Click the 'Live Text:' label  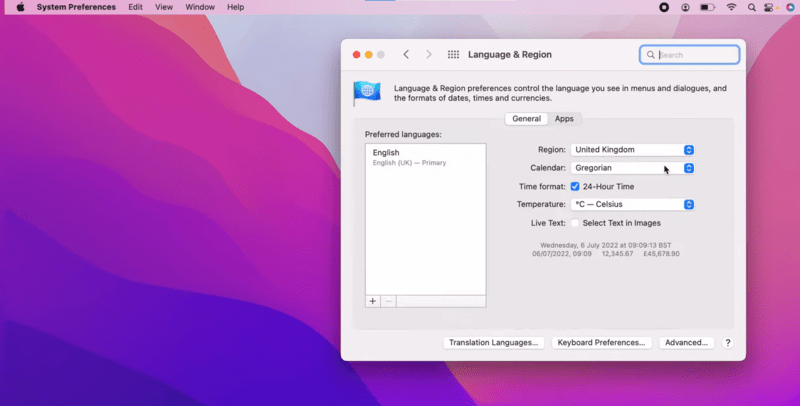pyautogui.click(x=548, y=223)
